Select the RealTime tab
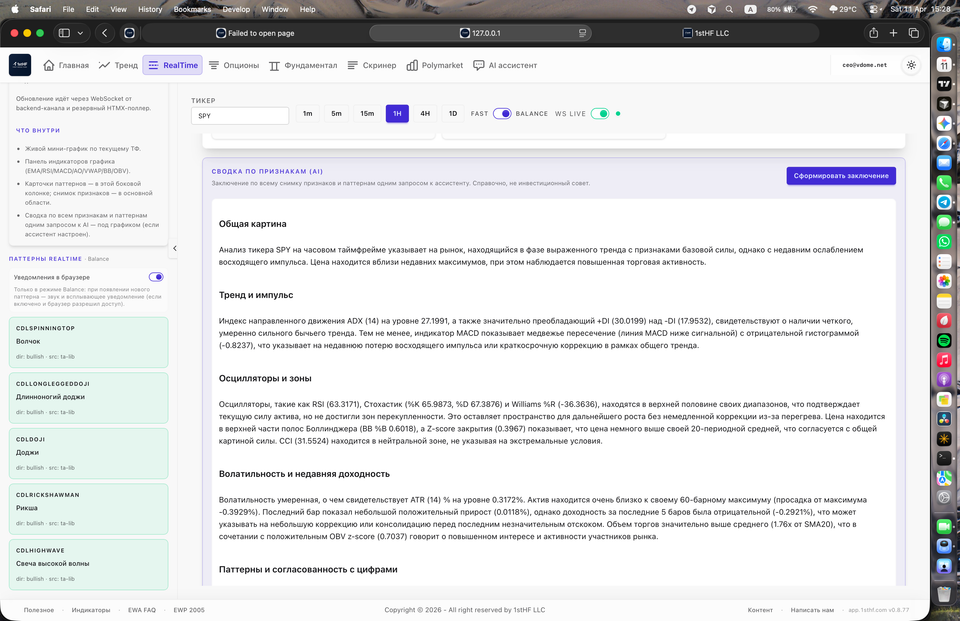This screenshot has height=621, width=960. point(172,66)
